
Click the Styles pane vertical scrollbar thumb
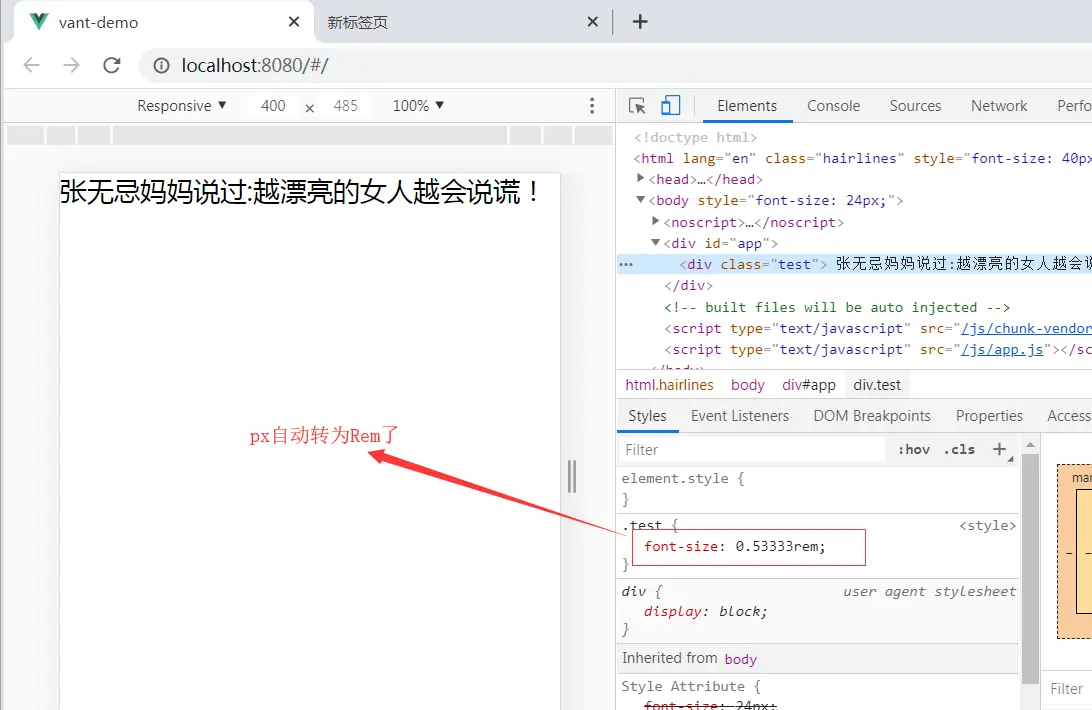(1031, 568)
